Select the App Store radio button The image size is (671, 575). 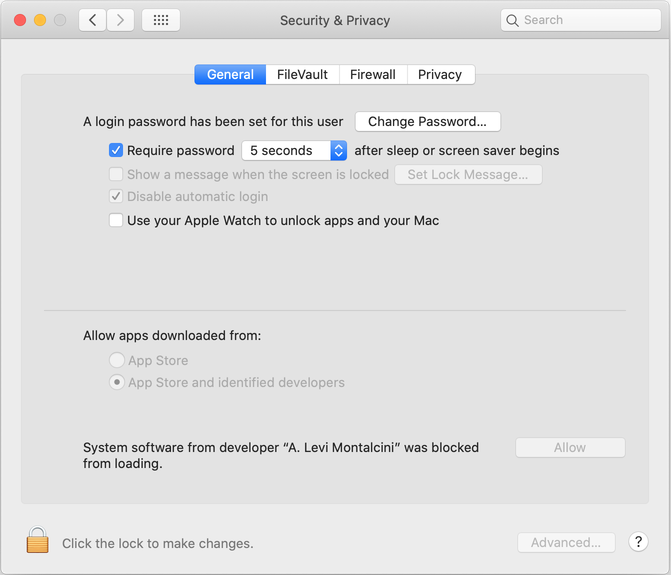click(x=117, y=360)
